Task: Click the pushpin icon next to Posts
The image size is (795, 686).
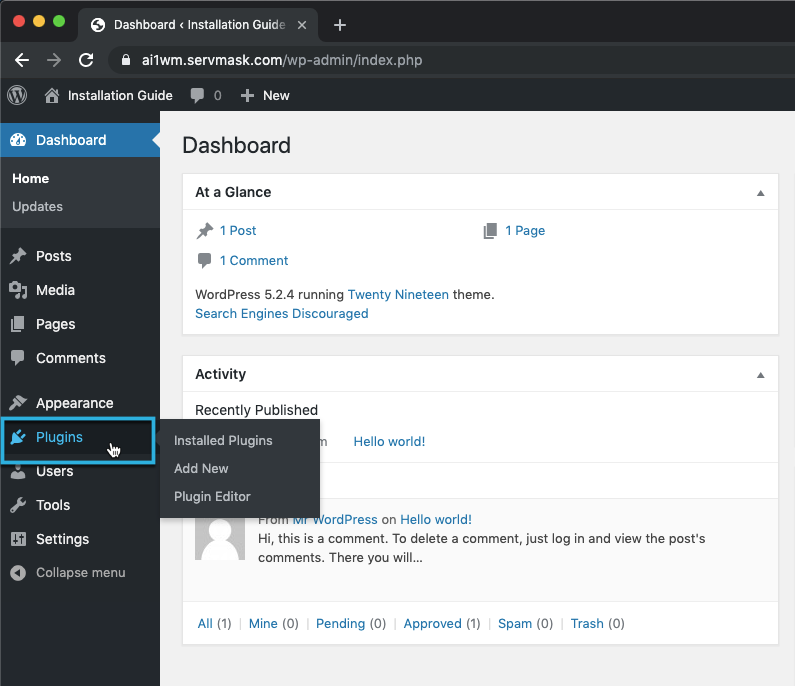Action: point(18,256)
